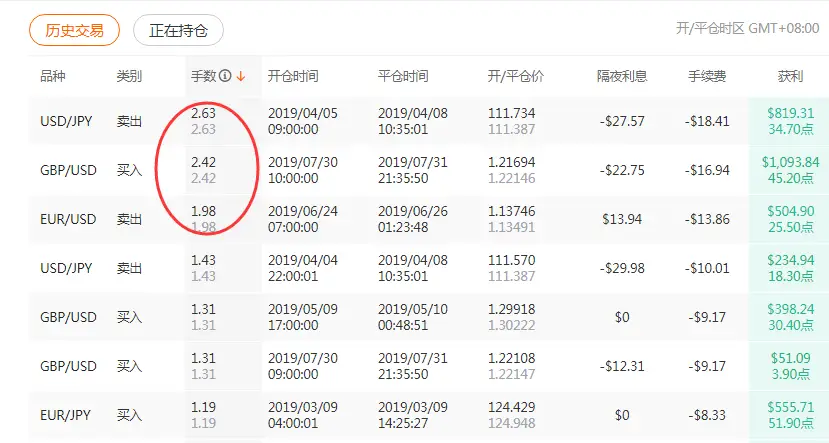The height and width of the screenshot is (443, 829).
Task: Select GBP/USD opened 2019/05/09
Action: pos(68,317)
